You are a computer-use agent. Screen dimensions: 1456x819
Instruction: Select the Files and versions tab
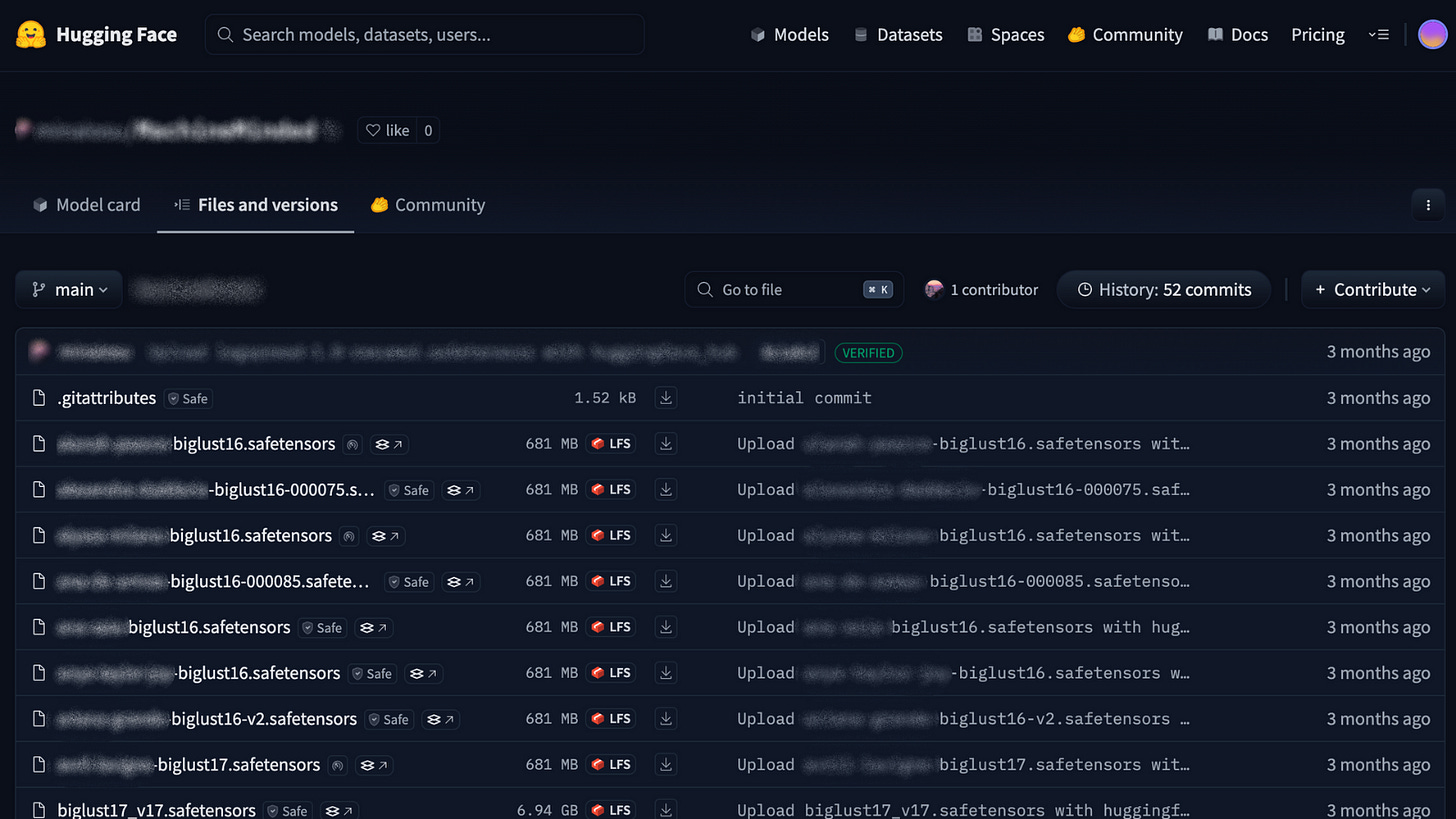[x=256, y=205]
